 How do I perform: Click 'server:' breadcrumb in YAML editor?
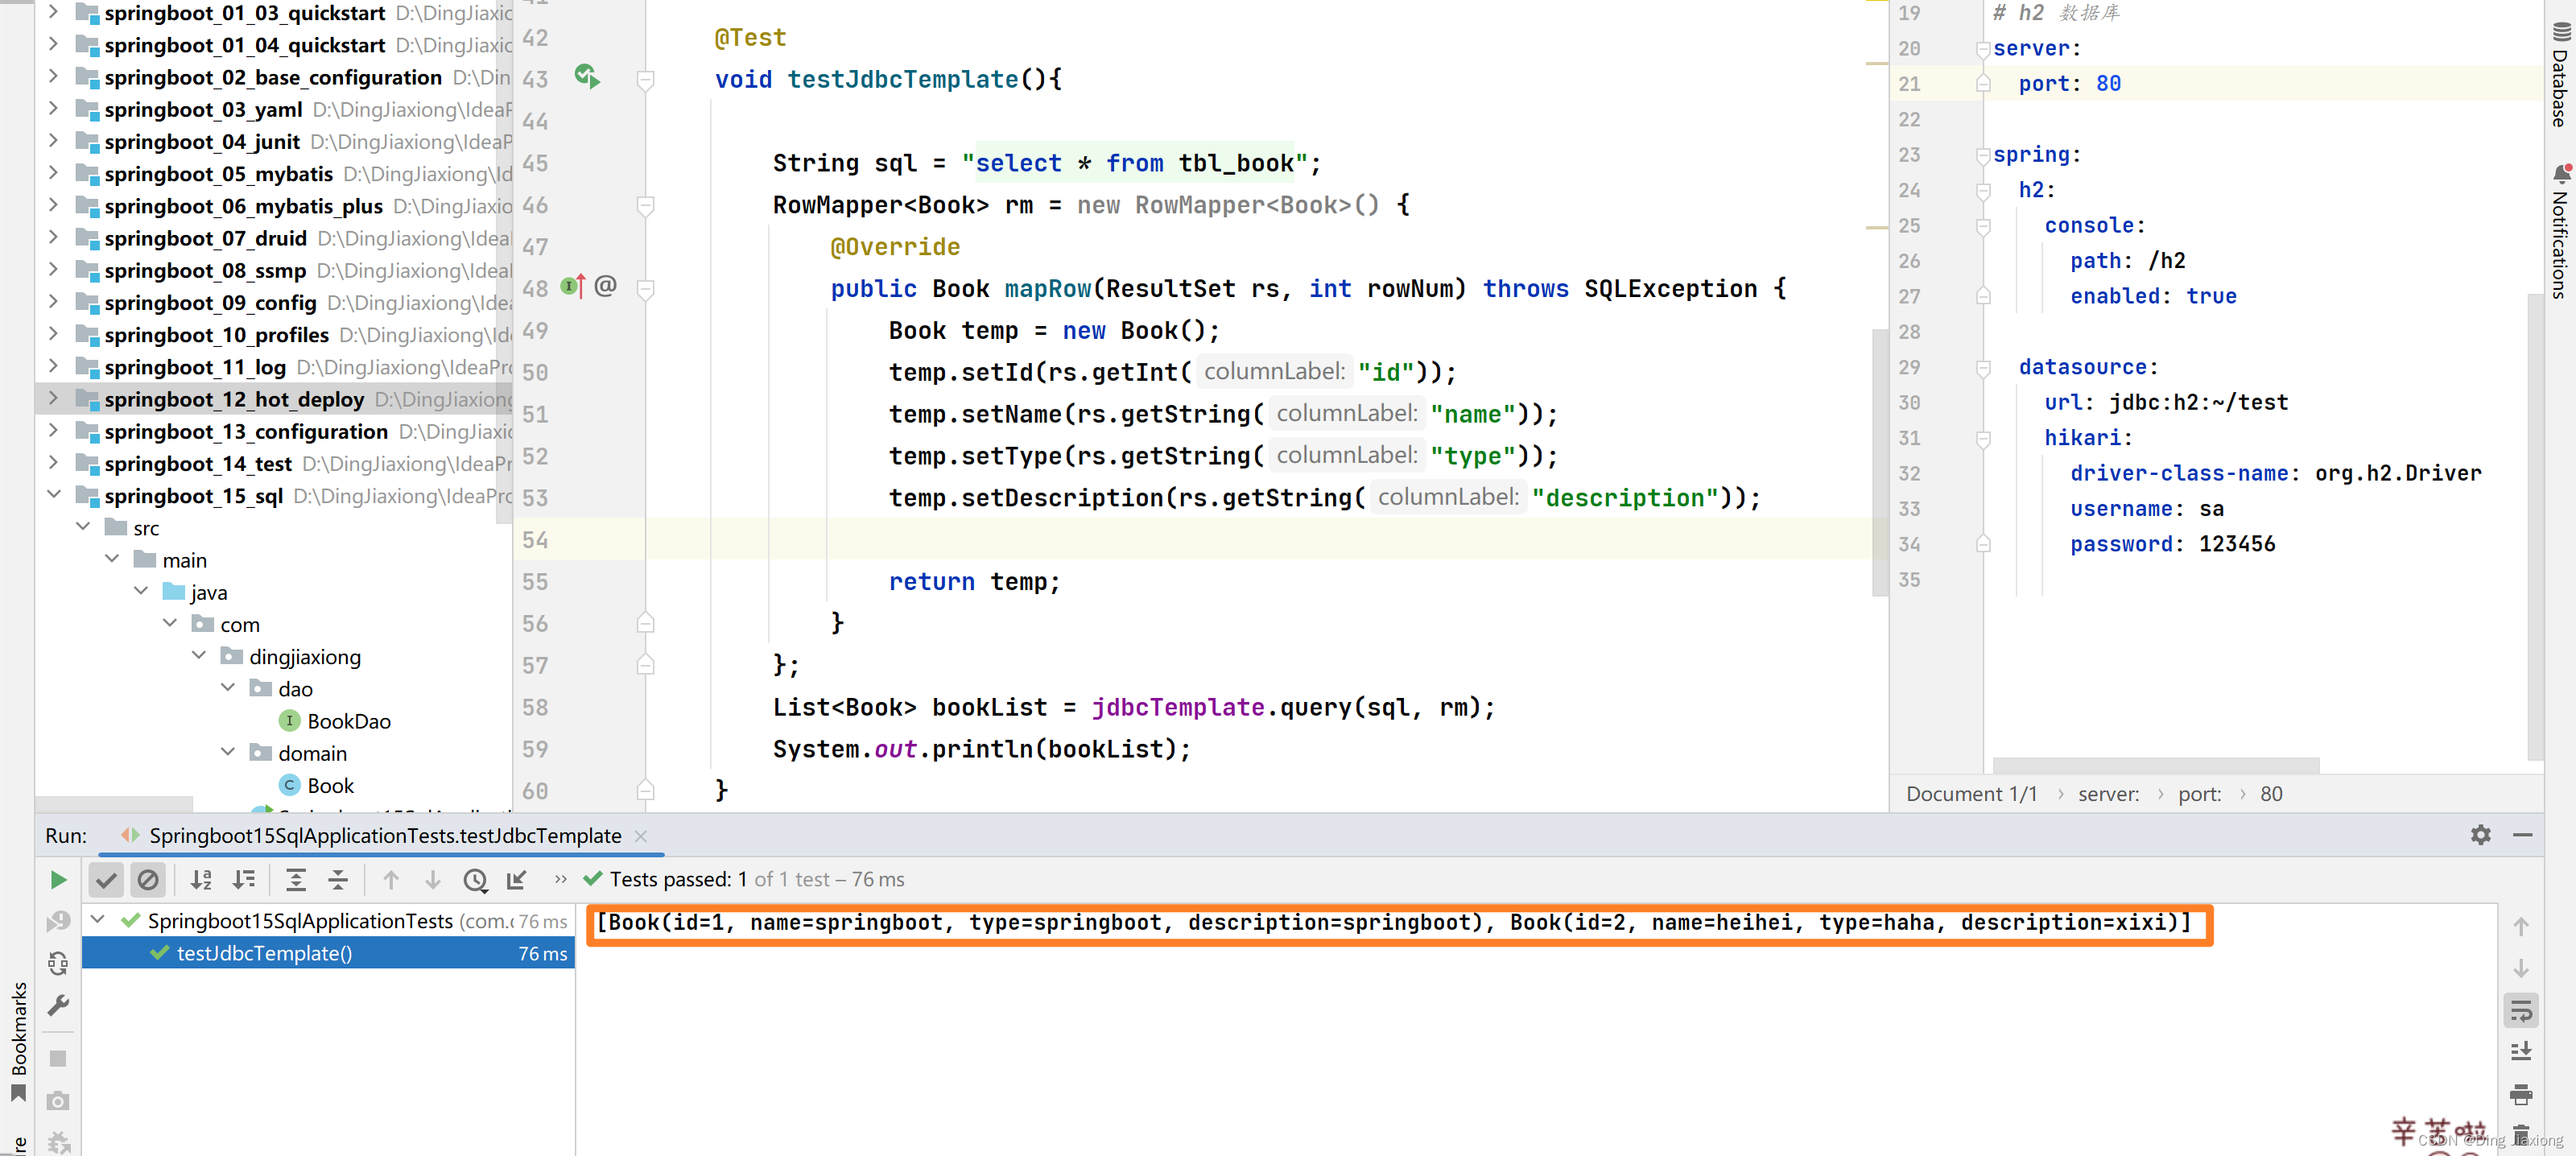pyautogui.click(x=2108, y=794)
